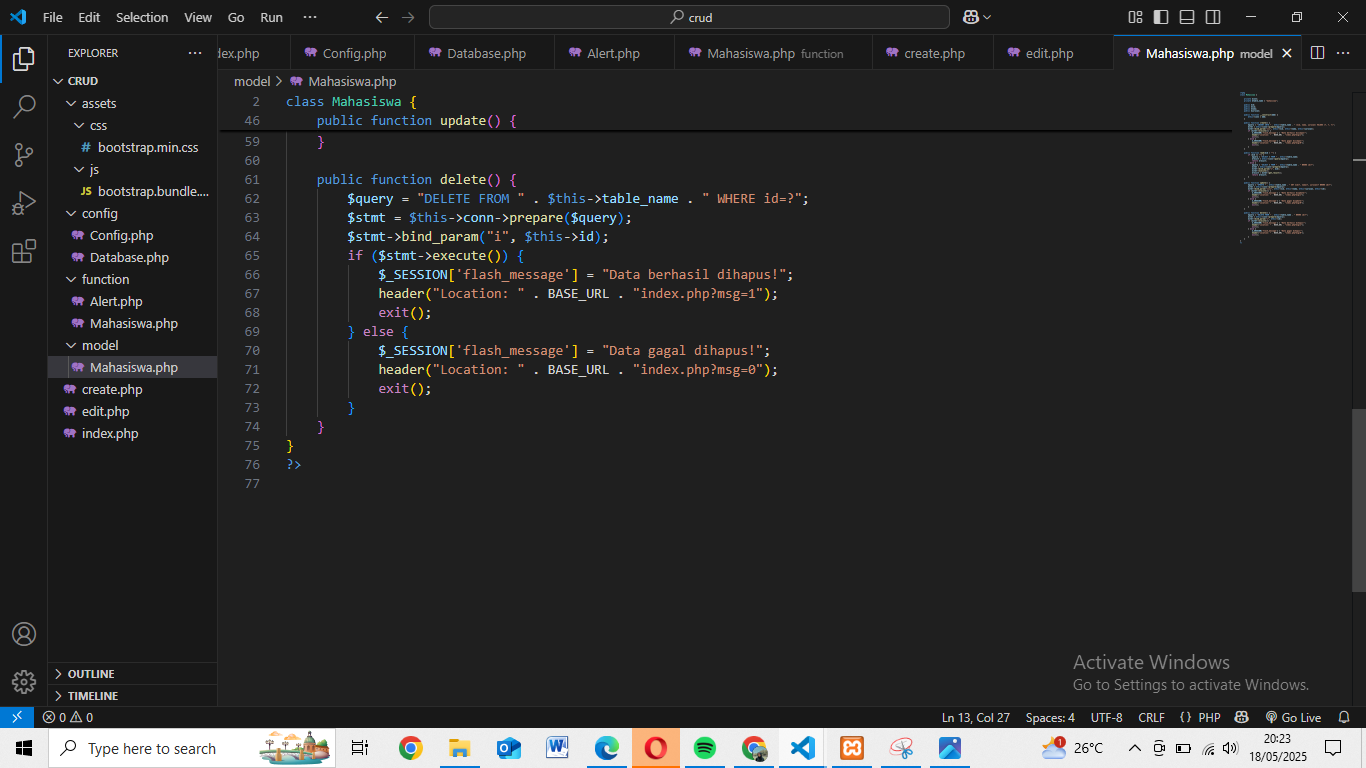
Task: Click the Customize Layout icon in title bar
Action: coord(1134,17)
